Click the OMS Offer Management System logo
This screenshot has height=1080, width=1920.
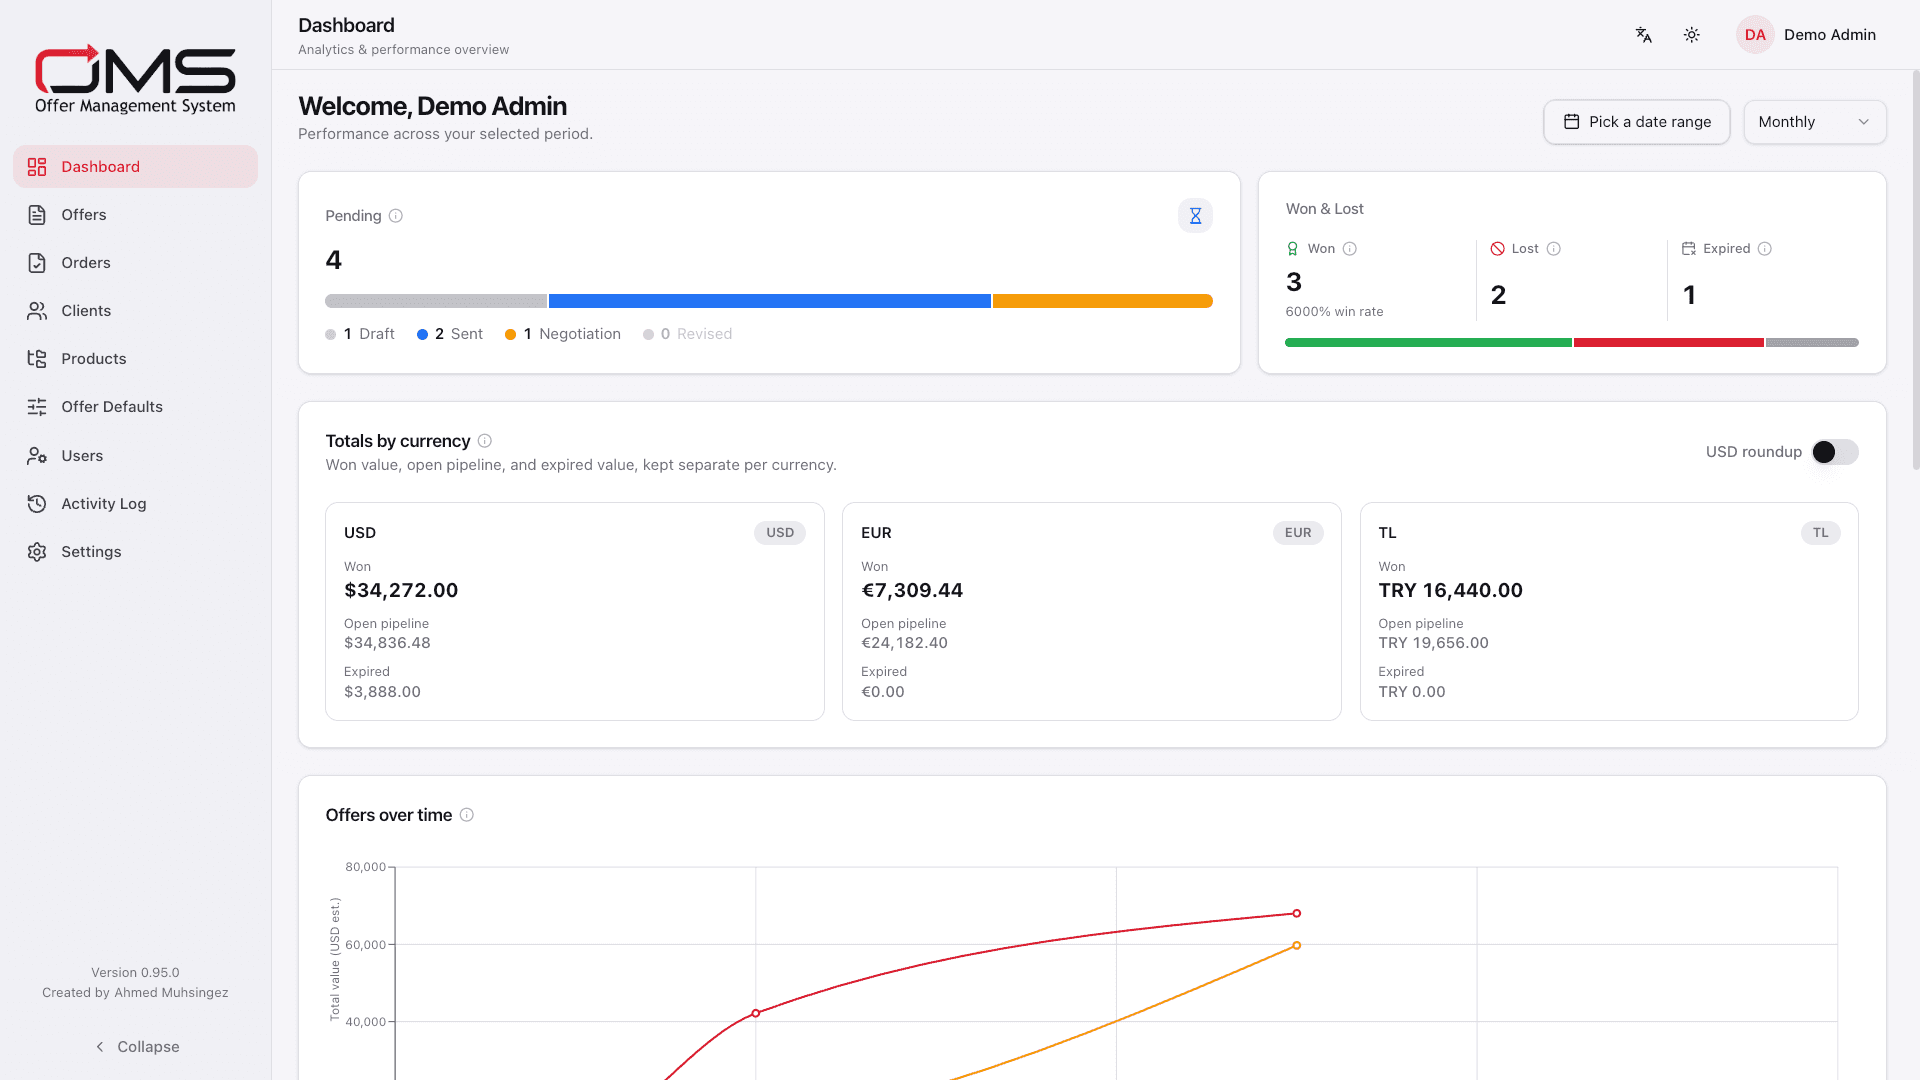tap(135, 79)
